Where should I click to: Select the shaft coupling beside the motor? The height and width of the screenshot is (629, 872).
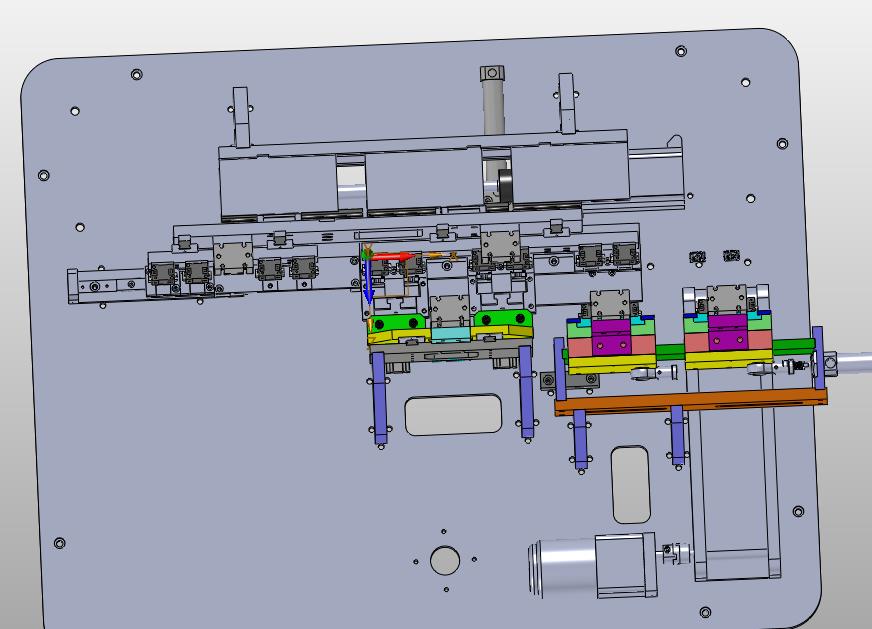tap(678, 554)
